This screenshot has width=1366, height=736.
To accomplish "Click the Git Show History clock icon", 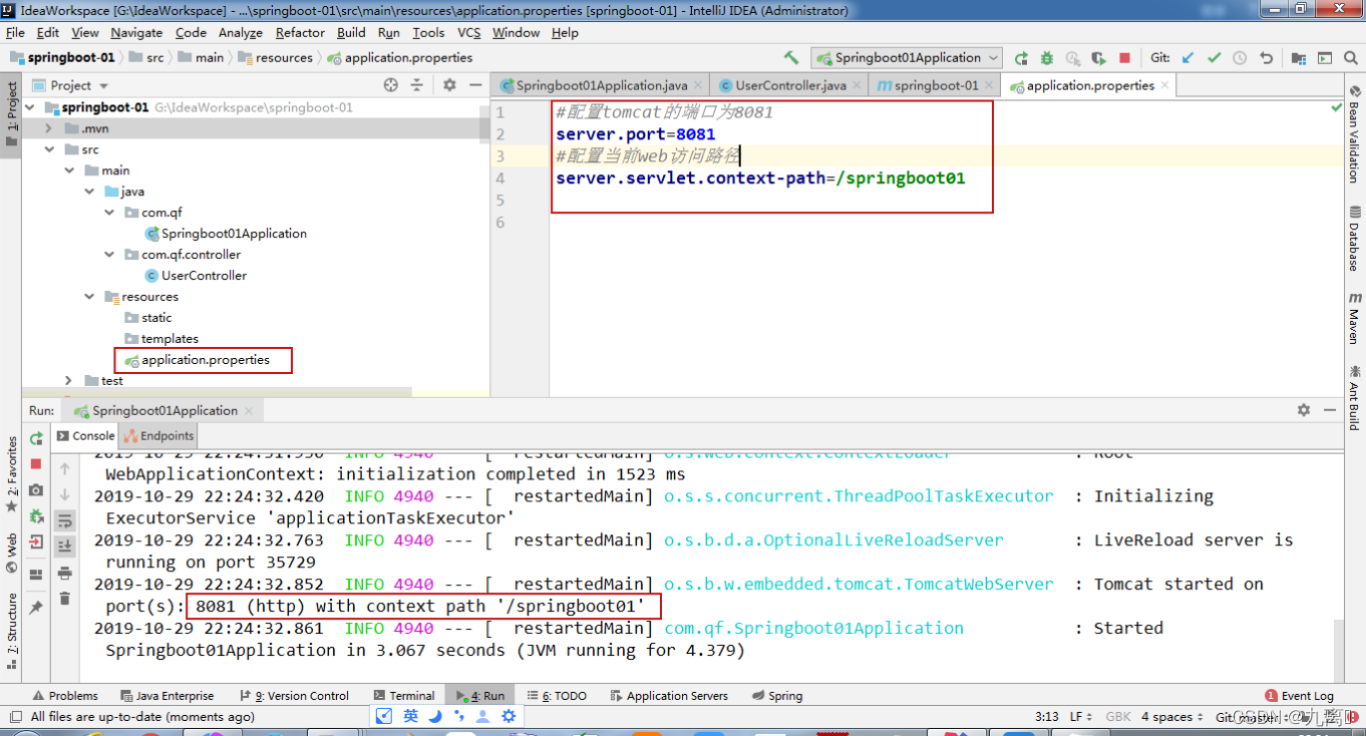I will 1240,58.
